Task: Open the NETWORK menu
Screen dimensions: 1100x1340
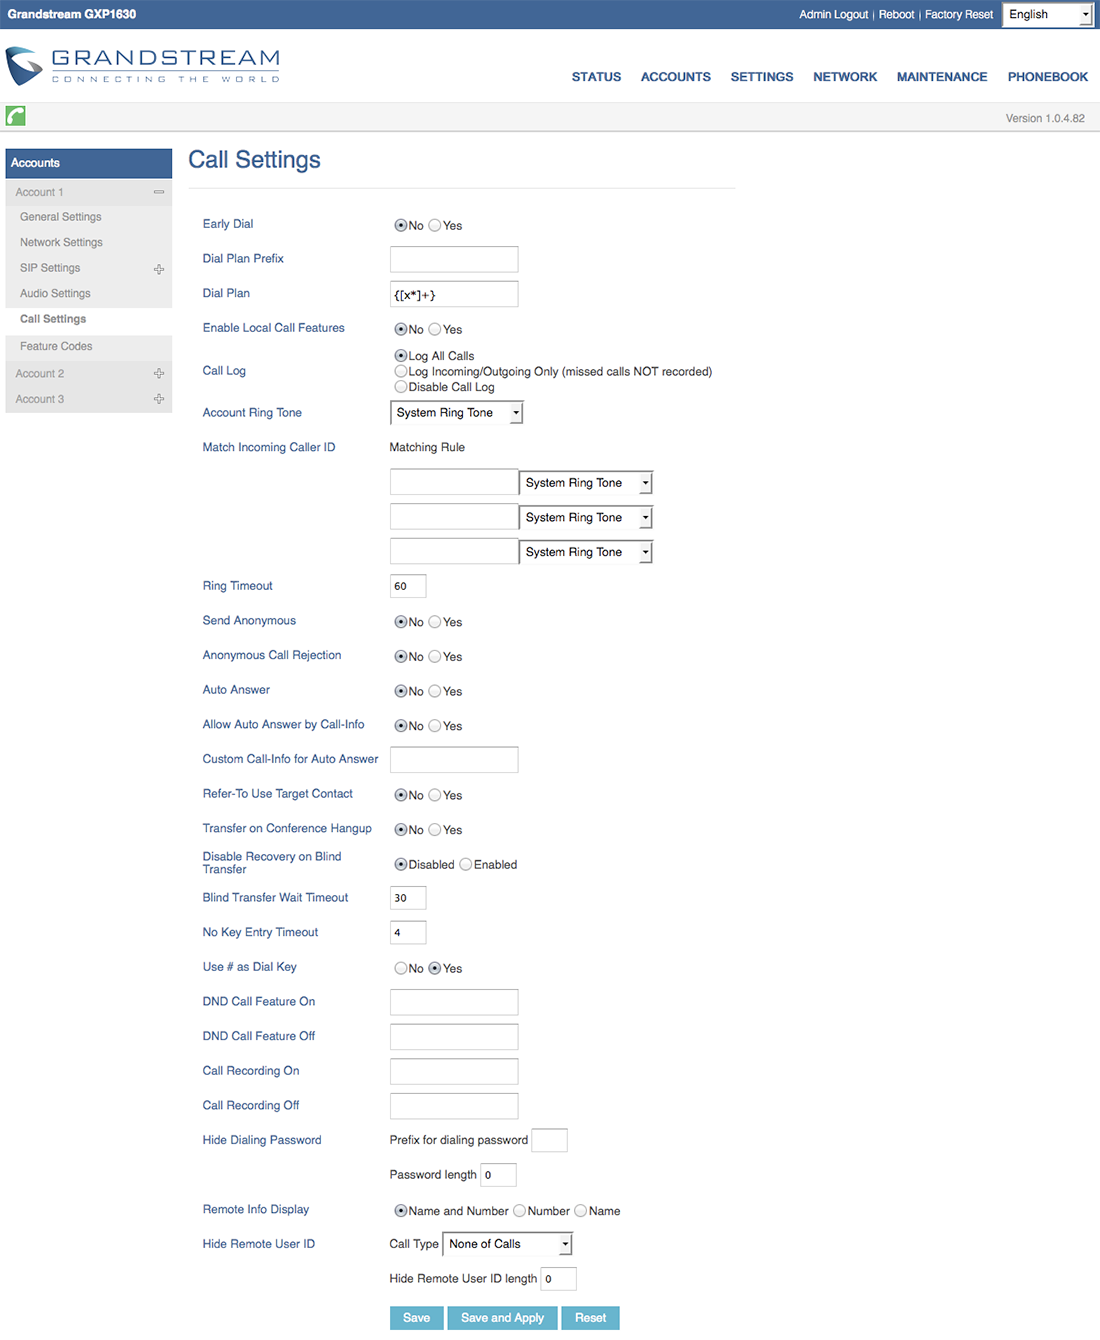Action: pos(845,77)
